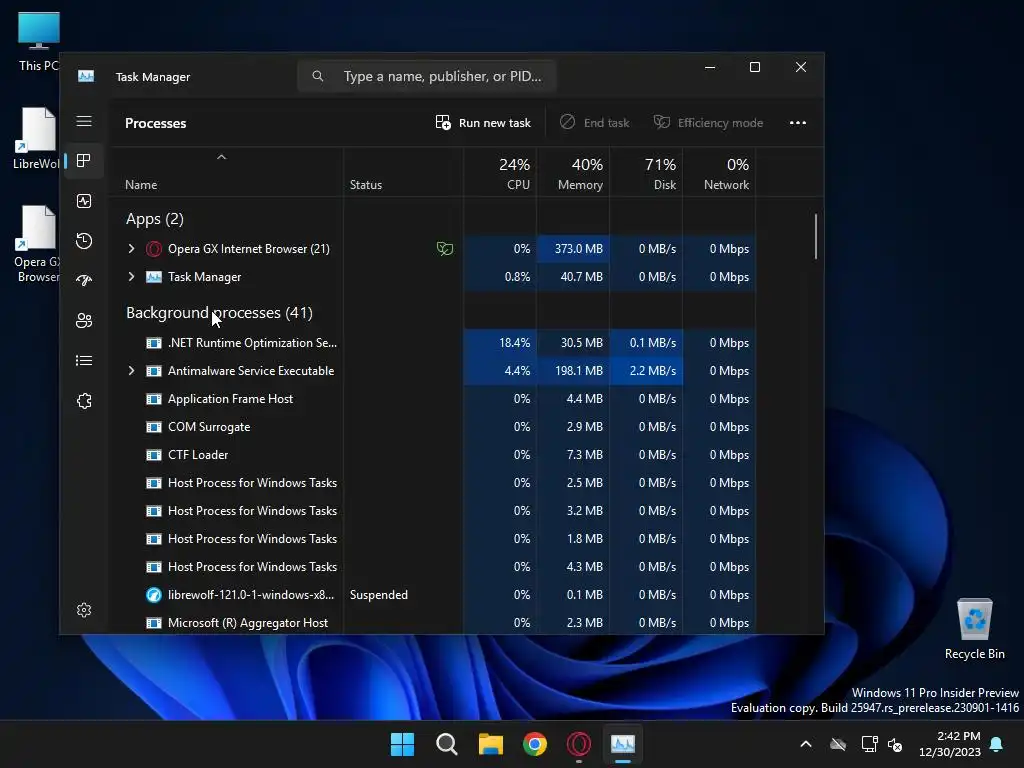The height and width of the screenshot is (768, 1024).
Task: Click the End task button
Action: point(594,123)
